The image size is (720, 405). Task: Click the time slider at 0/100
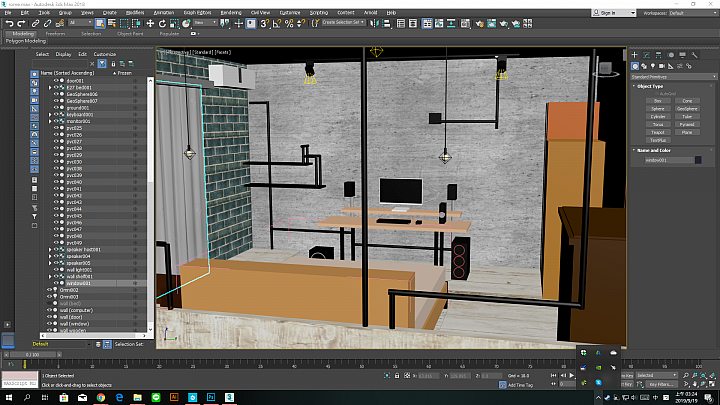[x=32, y=354]
